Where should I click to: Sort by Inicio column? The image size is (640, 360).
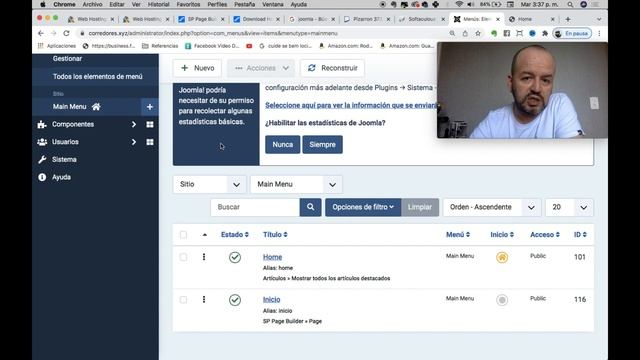click(502, 235)
